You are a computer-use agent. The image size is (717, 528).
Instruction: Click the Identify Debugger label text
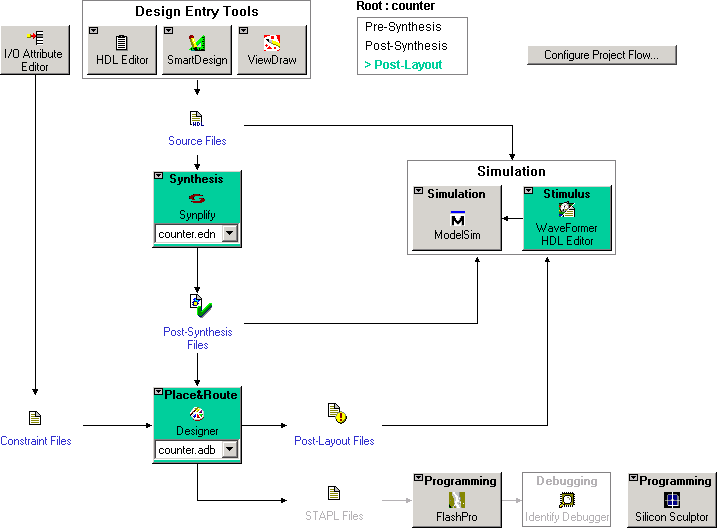point(567,517)
